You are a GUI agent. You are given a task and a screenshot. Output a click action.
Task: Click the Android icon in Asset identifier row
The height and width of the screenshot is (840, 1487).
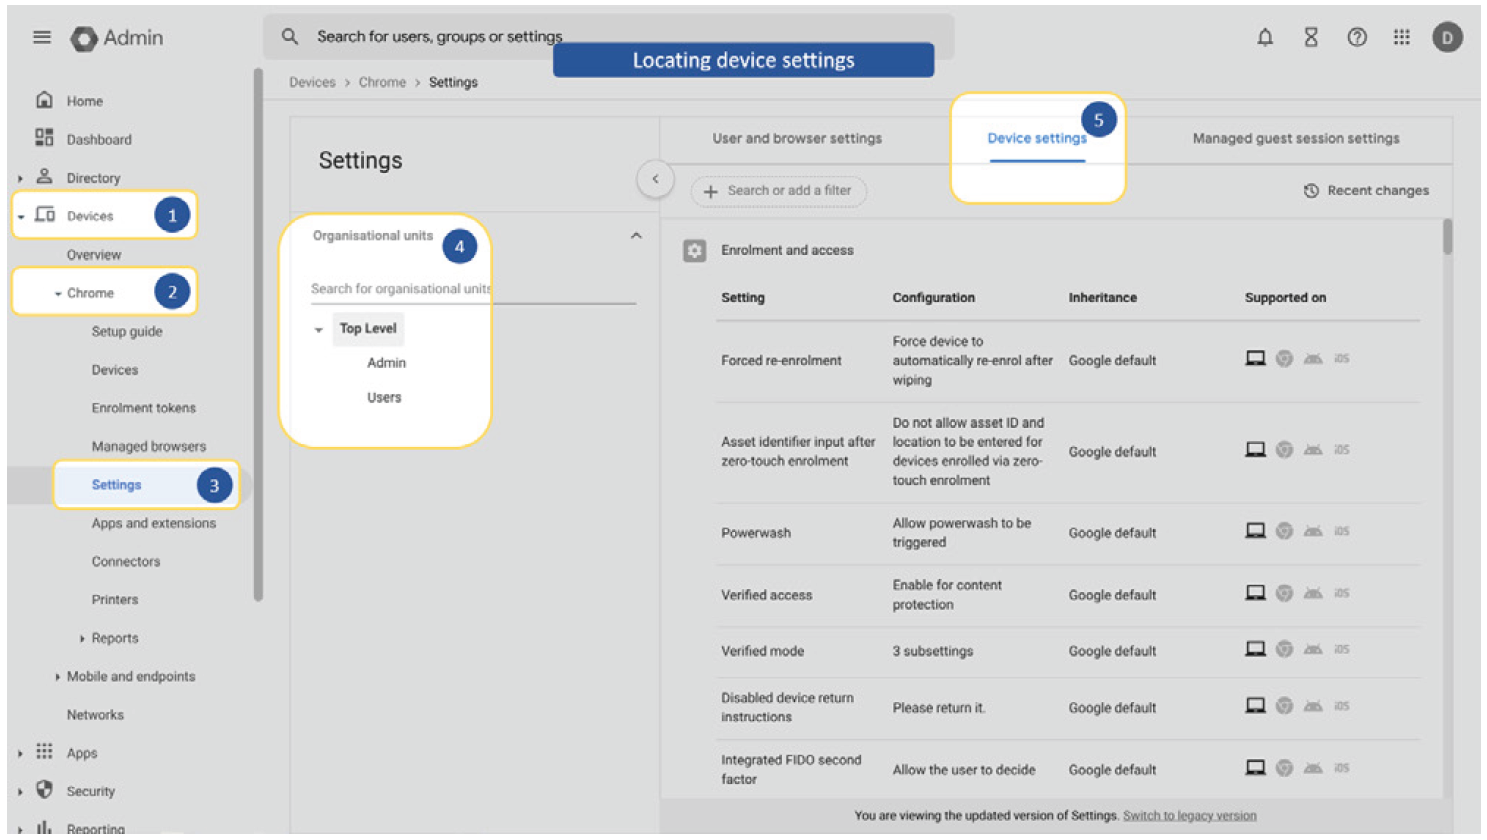pyautogui.click(x=1313, y=450)
